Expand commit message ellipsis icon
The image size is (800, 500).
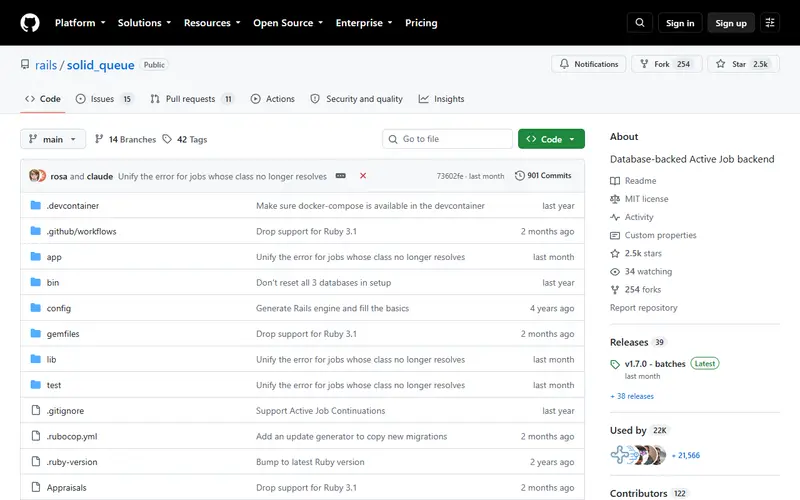coord(340,176)
